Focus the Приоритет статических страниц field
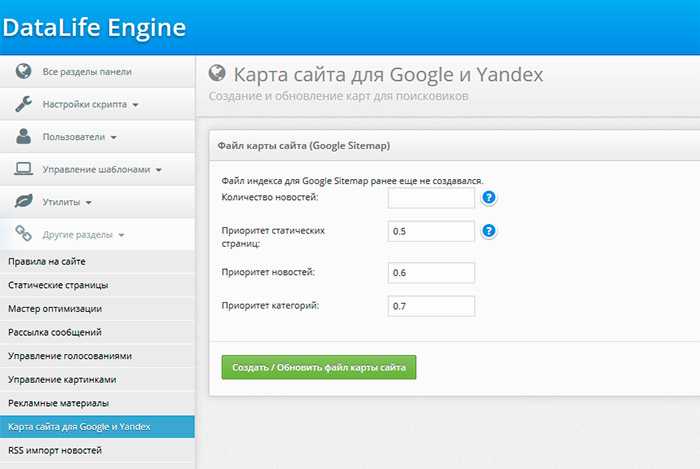 click(431, 231)
